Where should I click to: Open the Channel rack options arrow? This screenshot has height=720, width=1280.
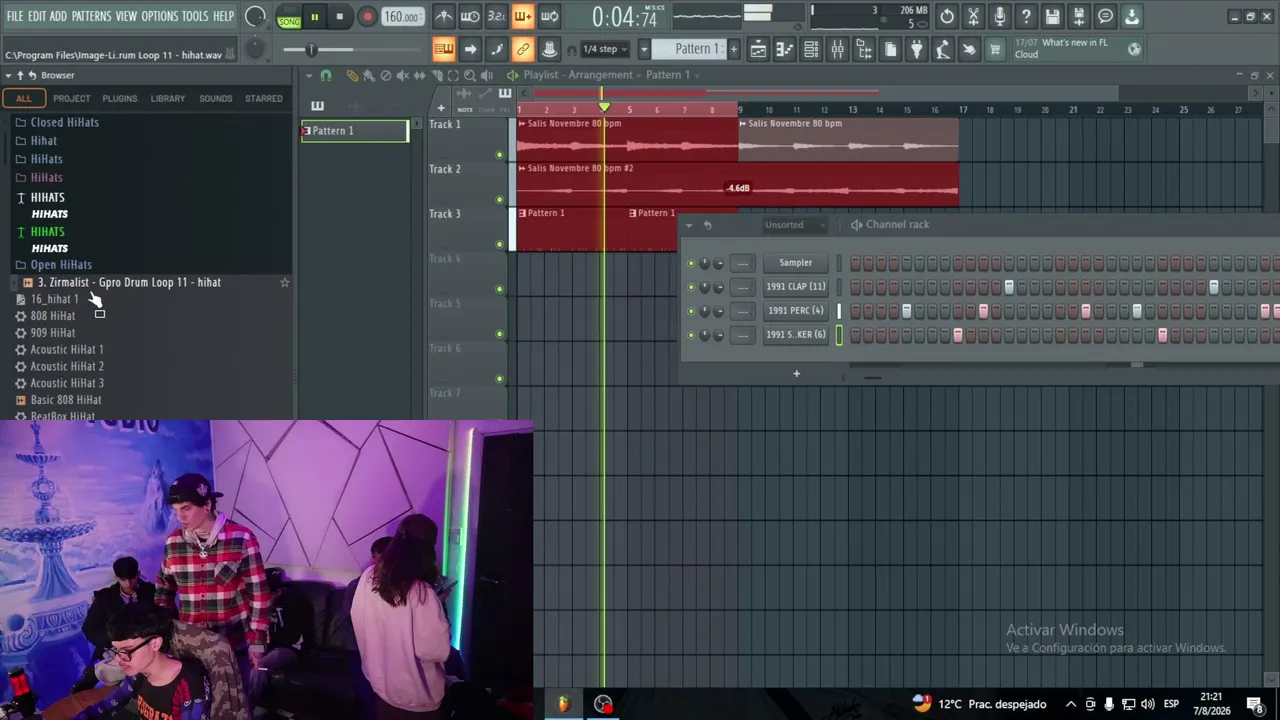point(688,225)
